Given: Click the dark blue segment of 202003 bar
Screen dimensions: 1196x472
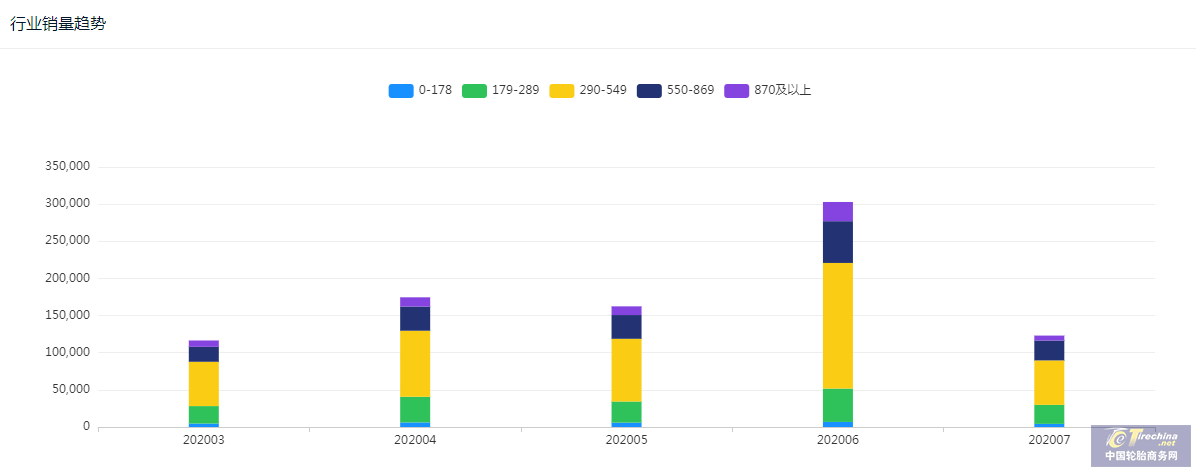Looking at the screenshot, I should pyautogui.click(x=204, y=354).
